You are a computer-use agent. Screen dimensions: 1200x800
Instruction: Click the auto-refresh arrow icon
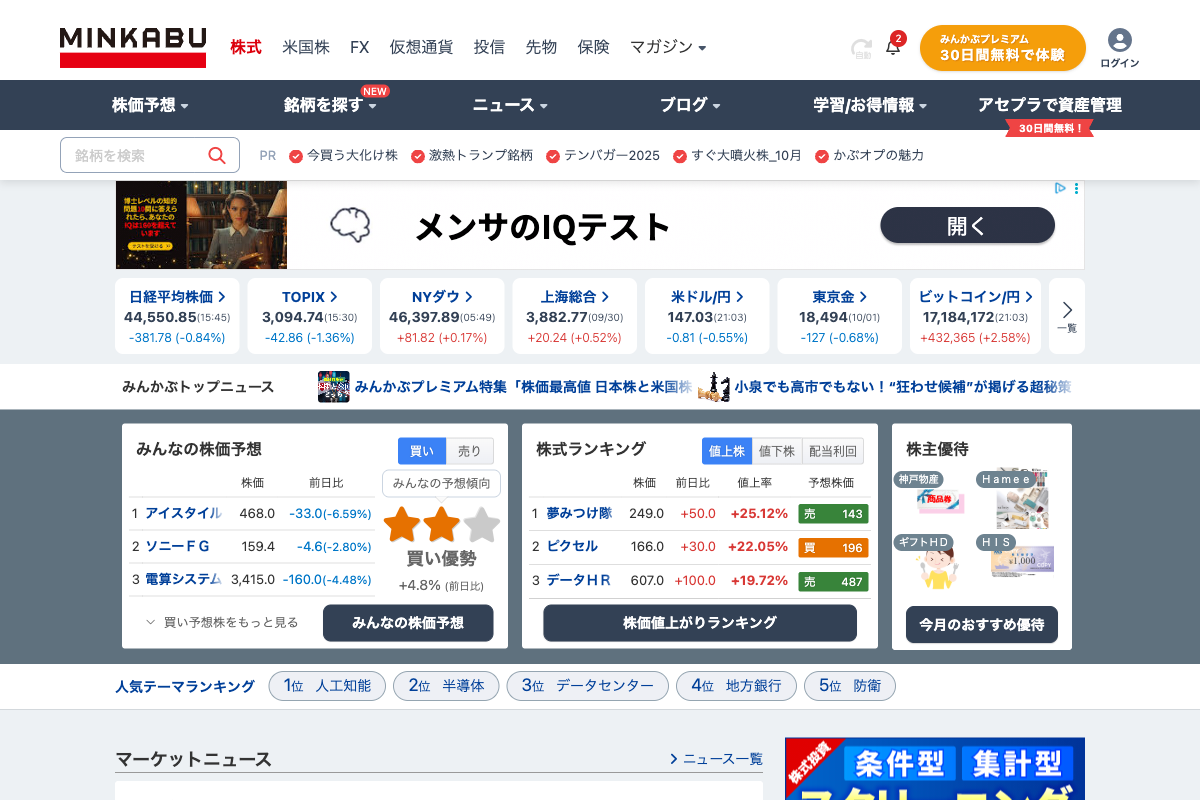[860, 48]
